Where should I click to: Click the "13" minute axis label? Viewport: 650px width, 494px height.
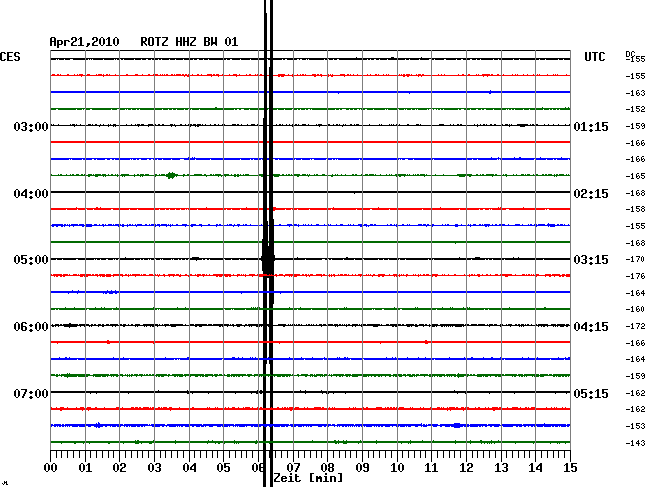pos(501,468)
